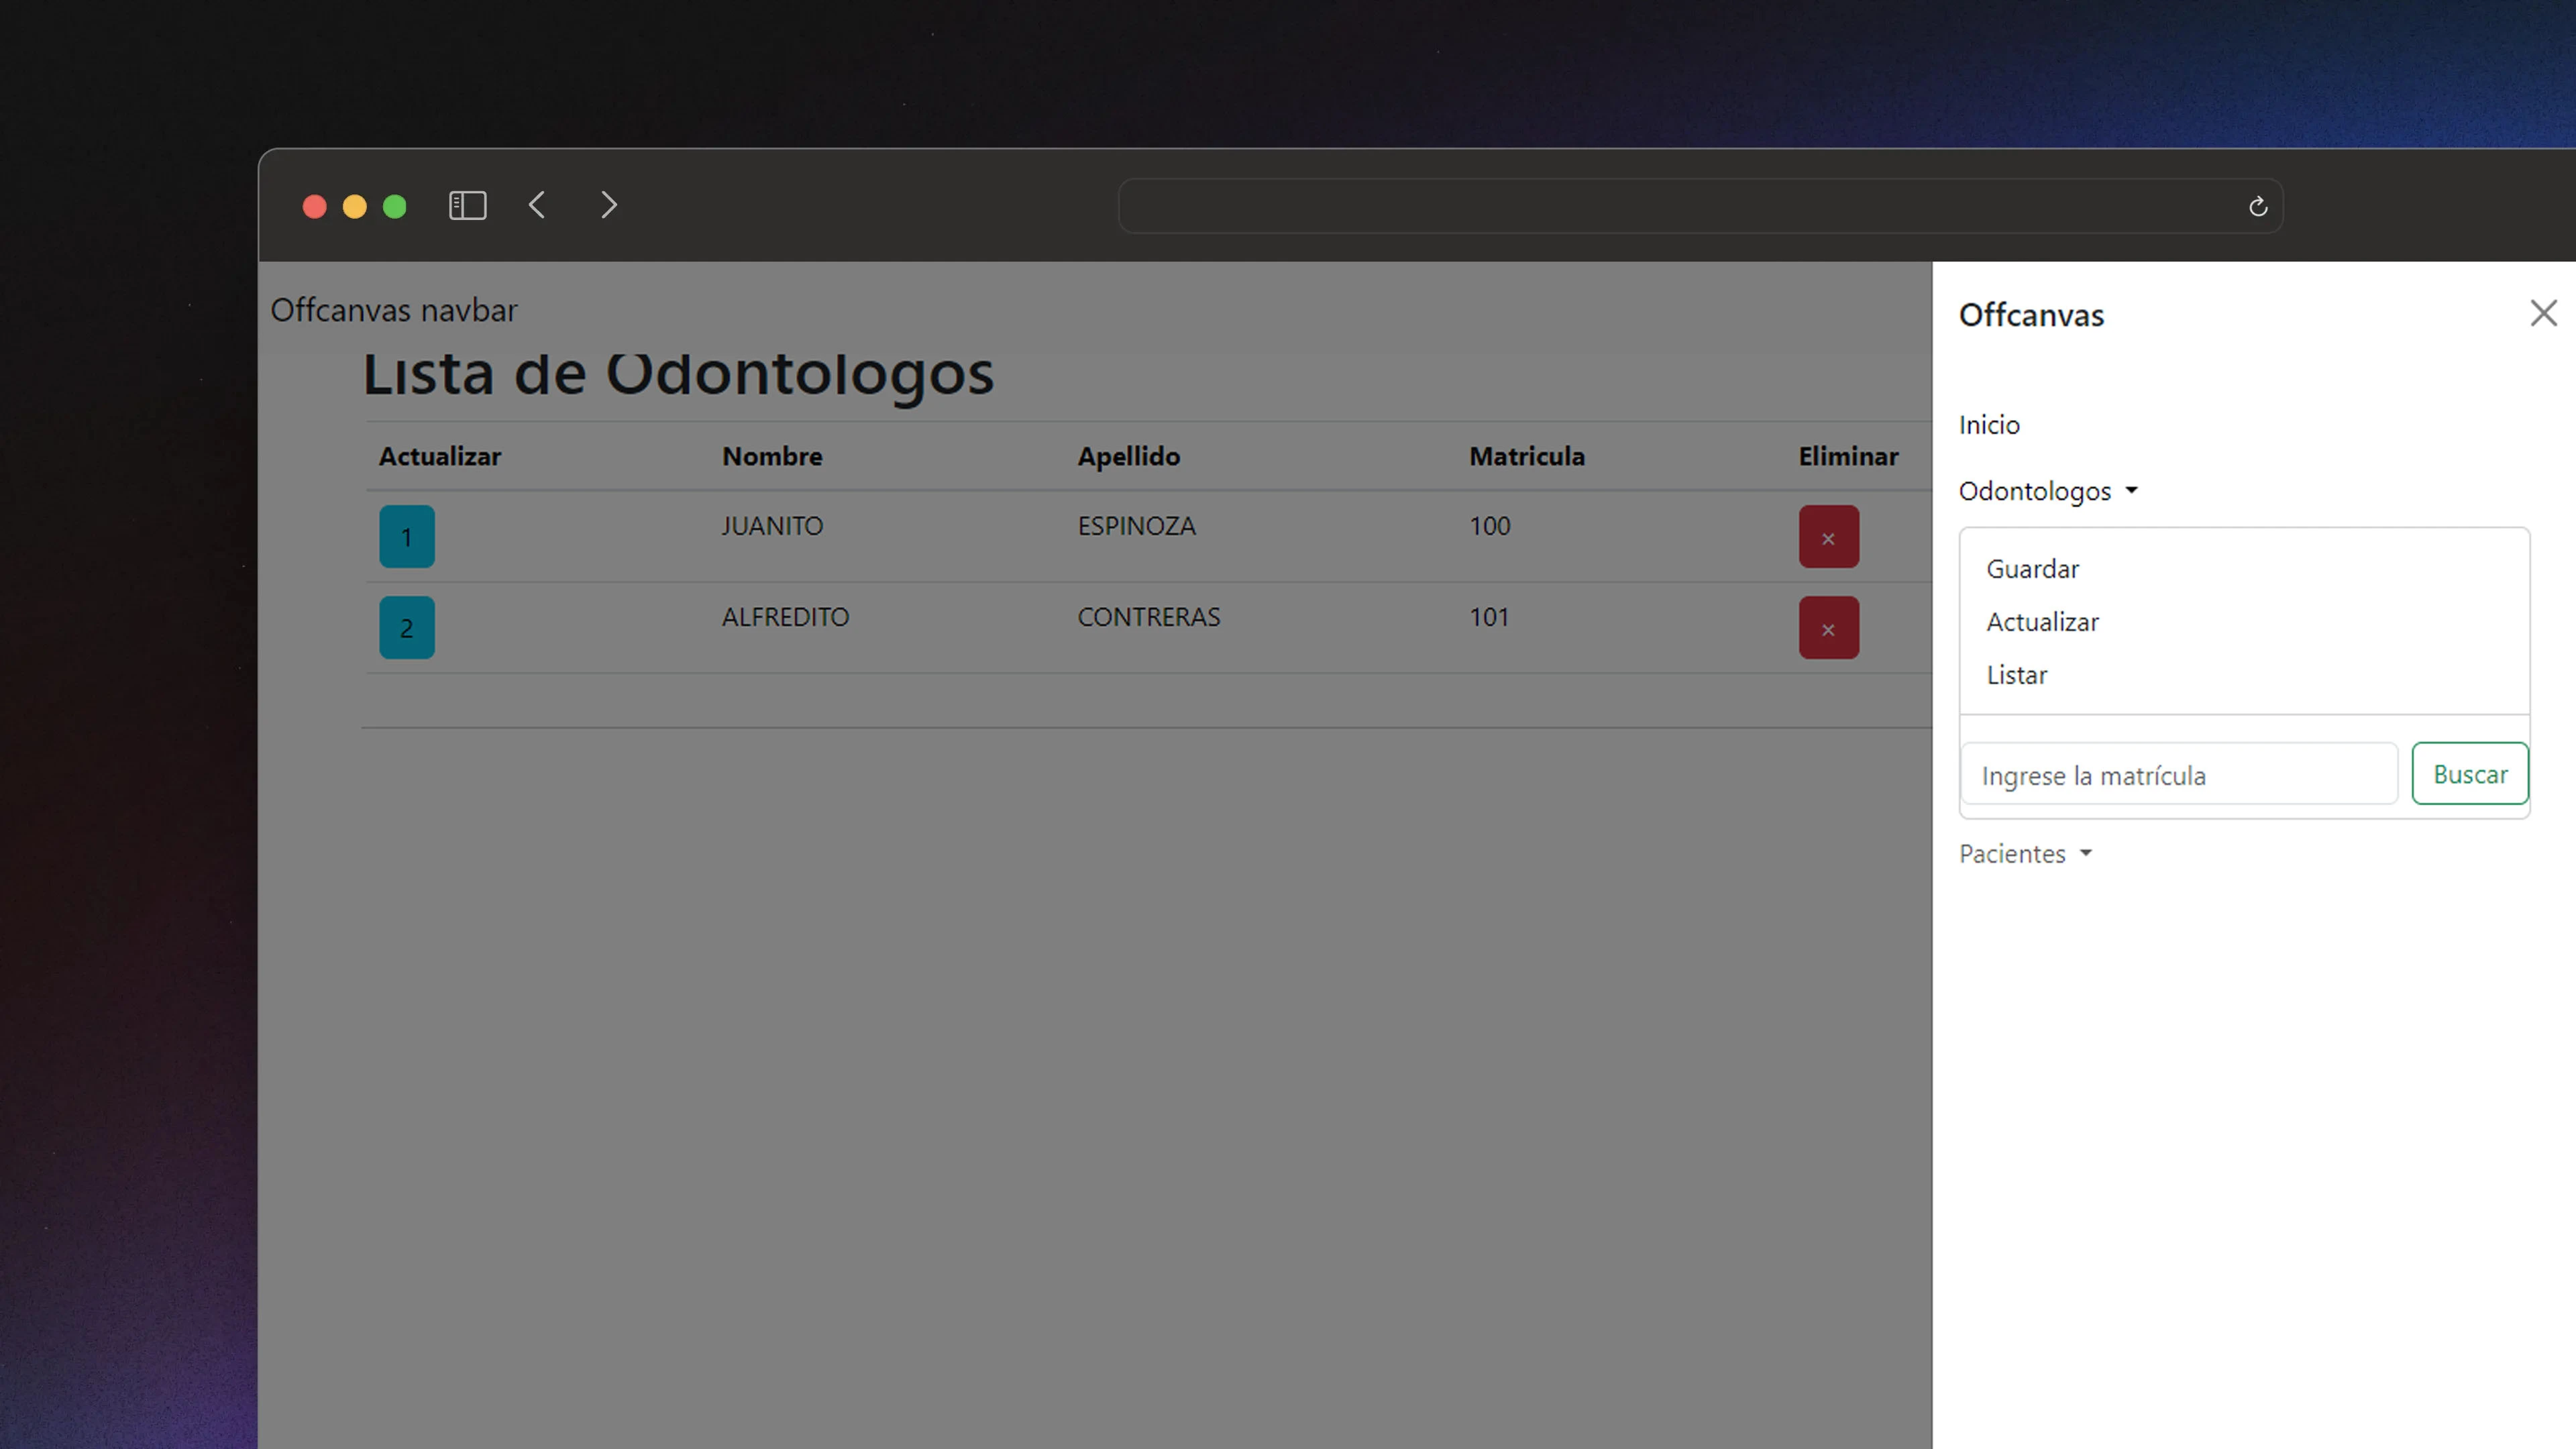Click the red window close dot

(x=314, y=207)
